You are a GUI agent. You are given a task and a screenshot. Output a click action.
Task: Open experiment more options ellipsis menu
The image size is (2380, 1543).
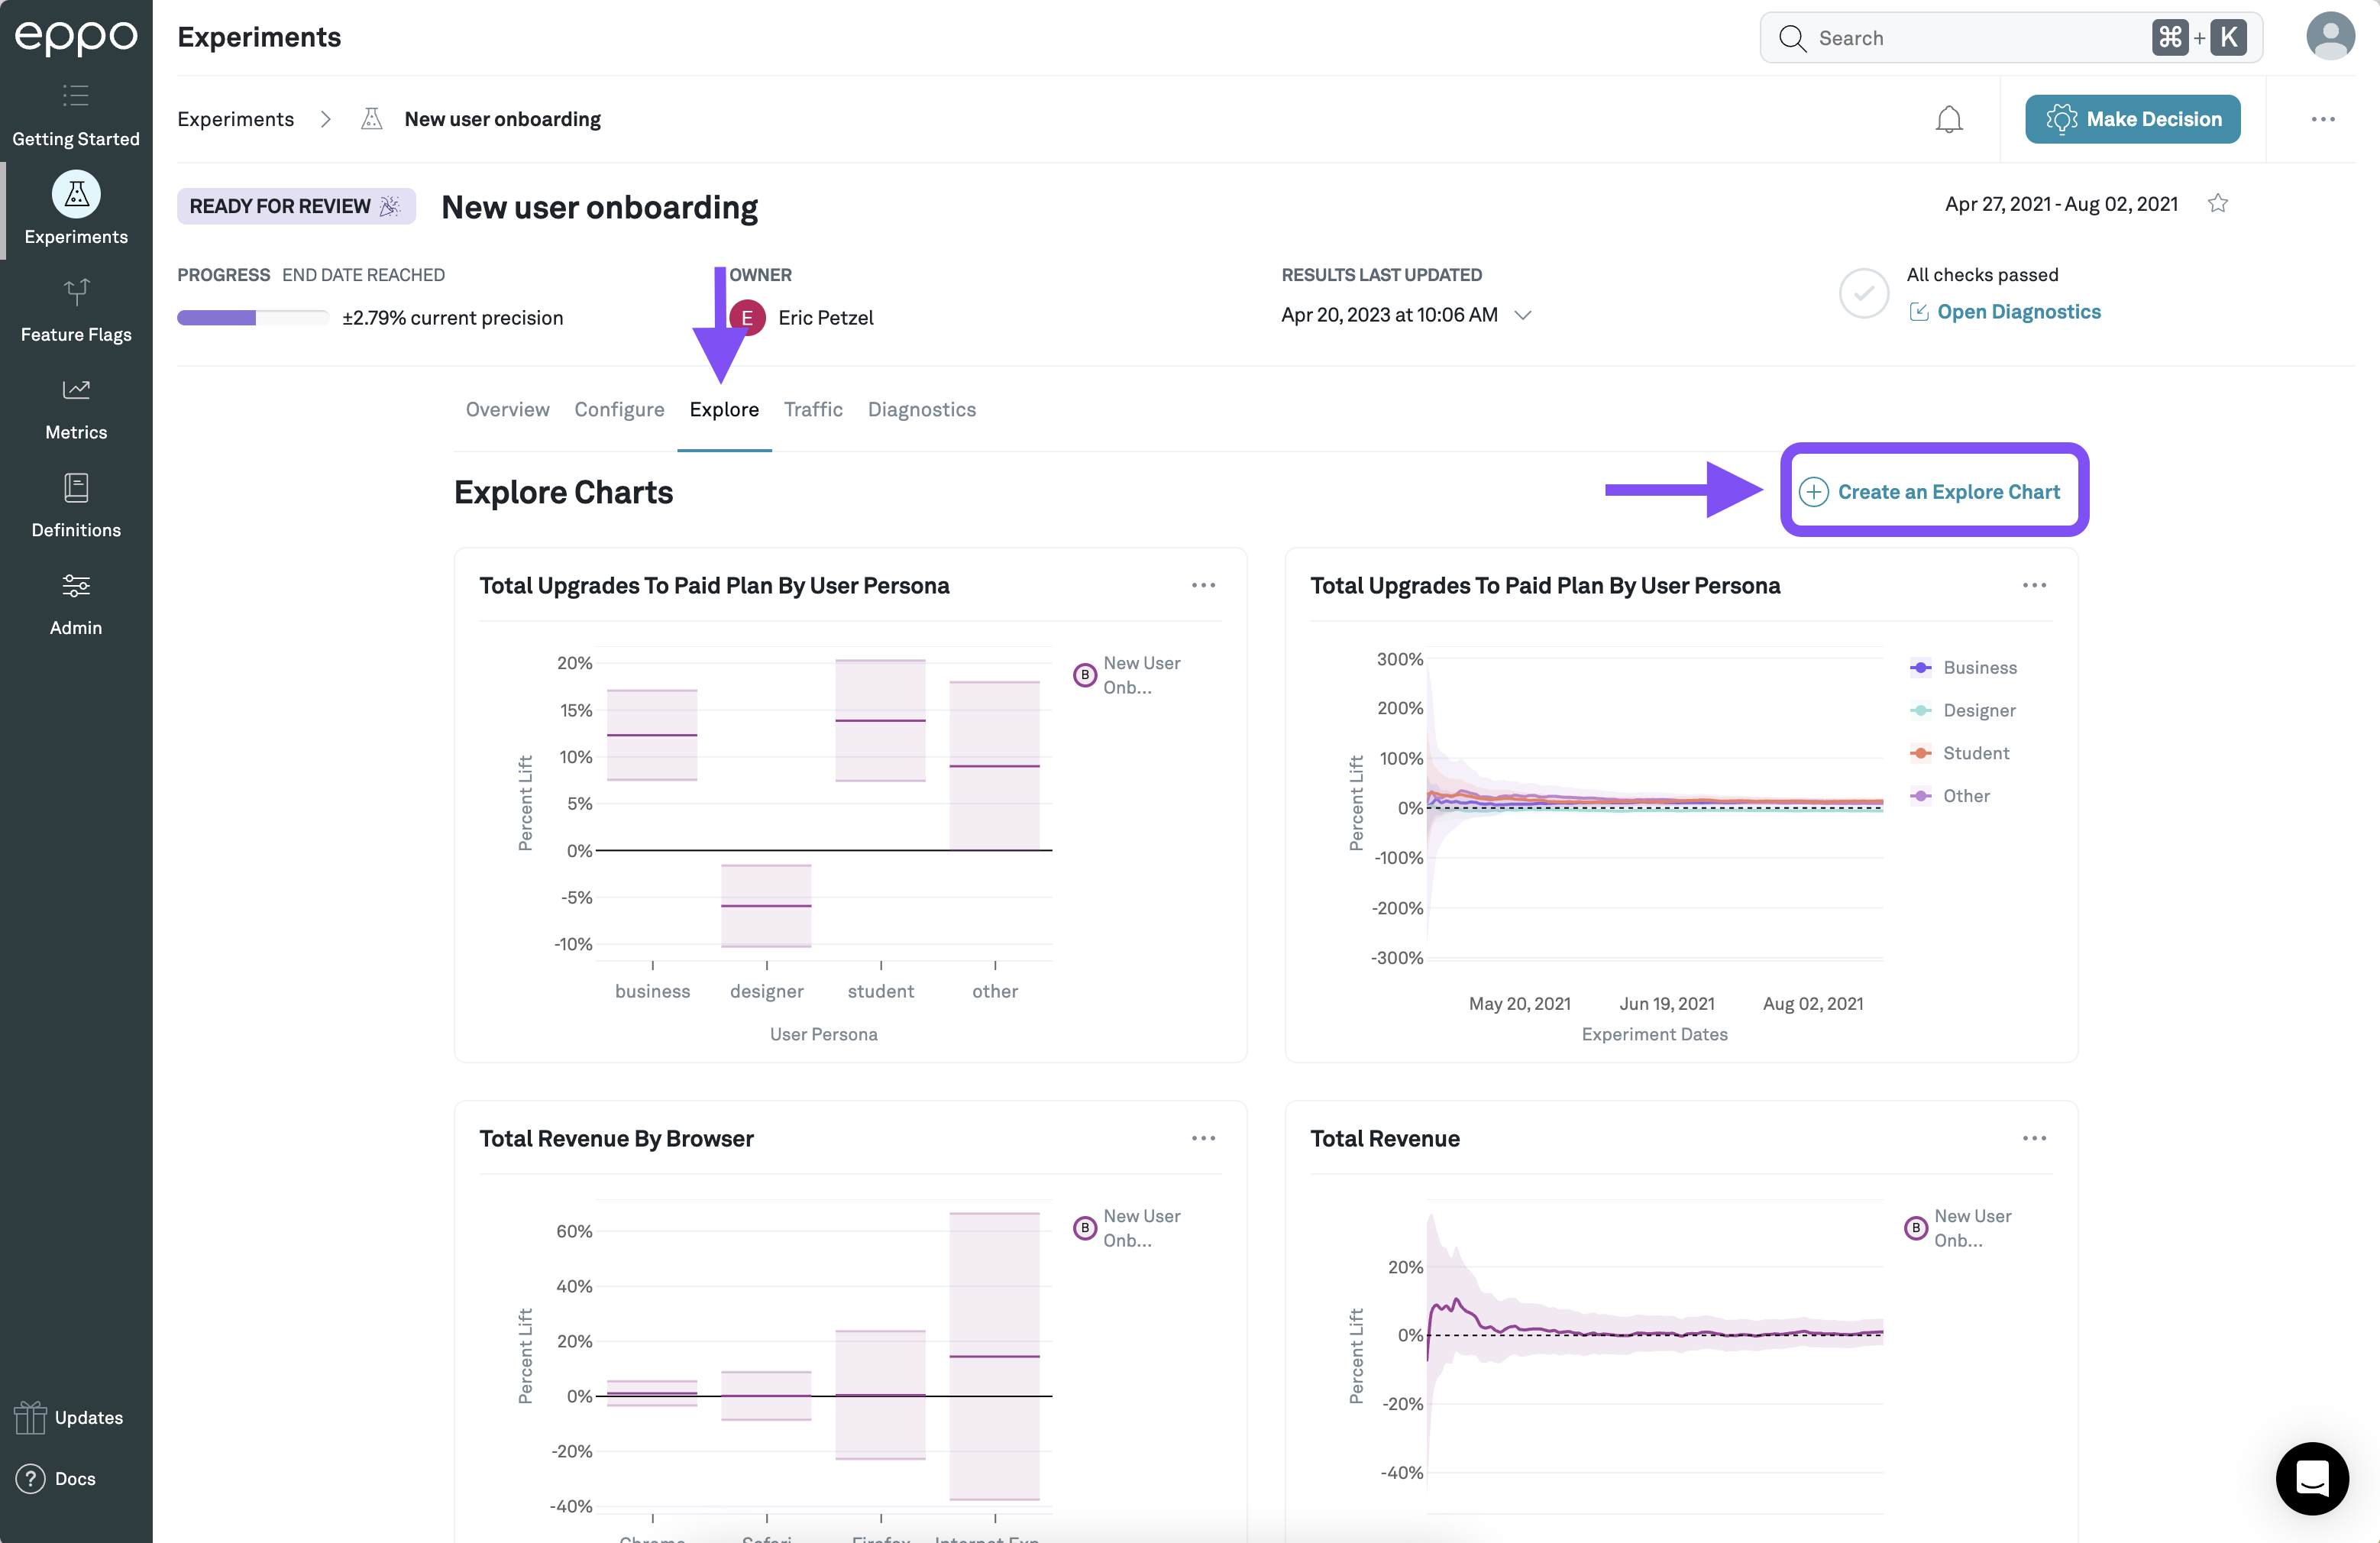click(2322, 120)
